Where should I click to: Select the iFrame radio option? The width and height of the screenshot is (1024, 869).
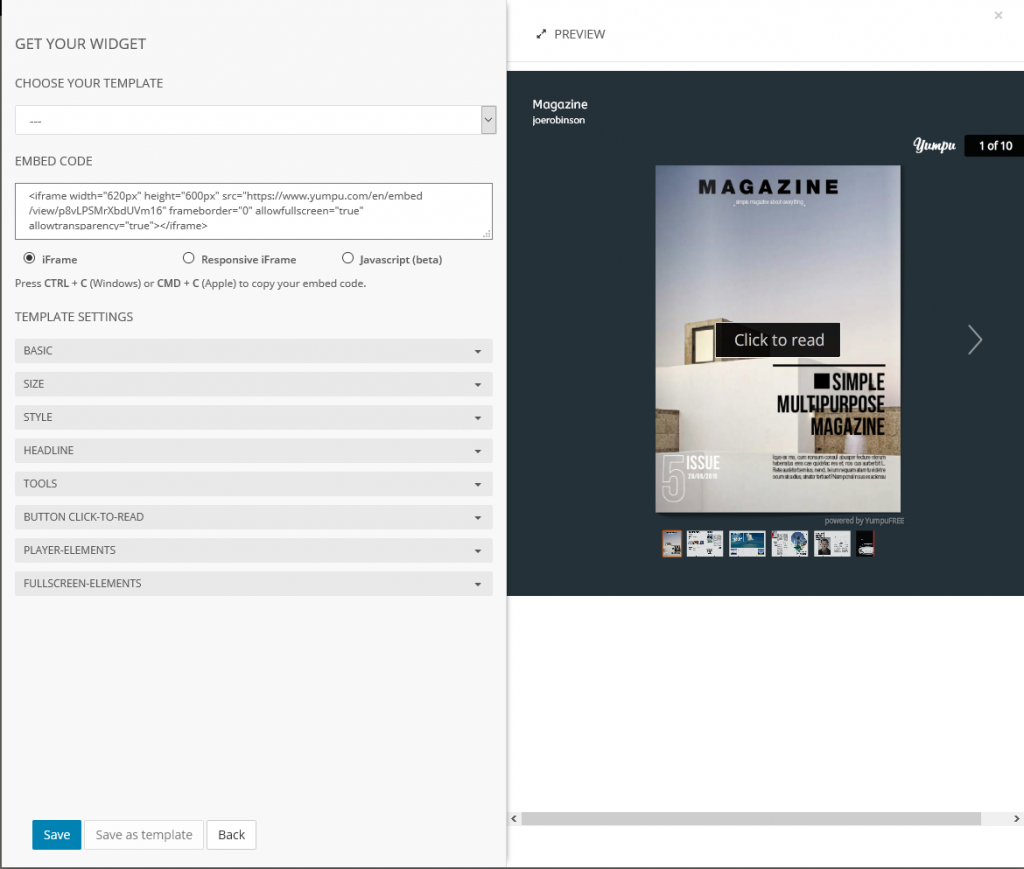click(29, 259)
